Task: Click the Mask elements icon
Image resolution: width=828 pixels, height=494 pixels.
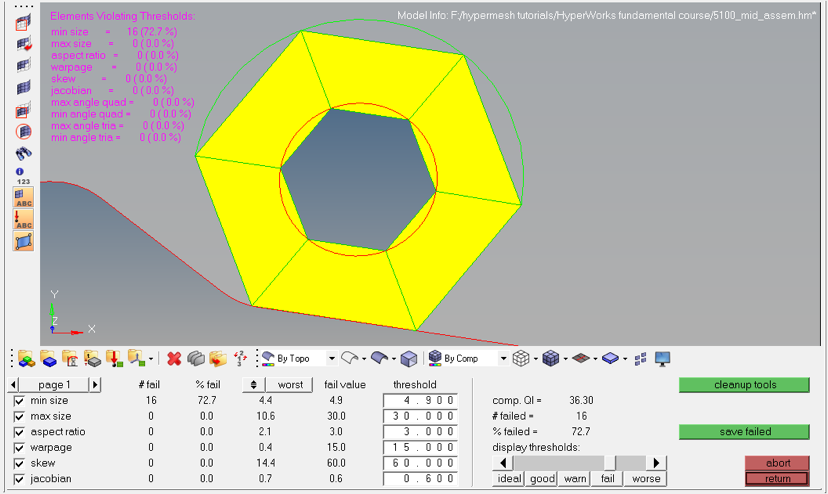Action: (x=23, y=23)
